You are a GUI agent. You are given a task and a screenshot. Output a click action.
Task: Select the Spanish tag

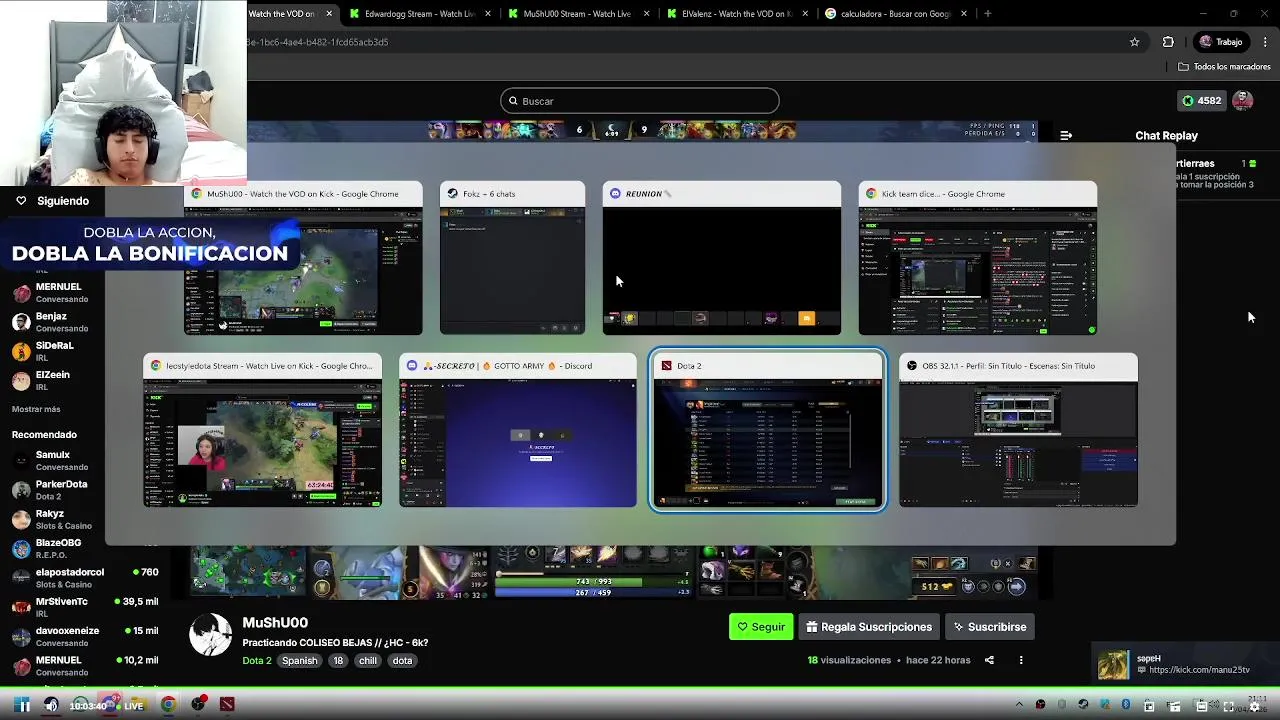[299, 660]
